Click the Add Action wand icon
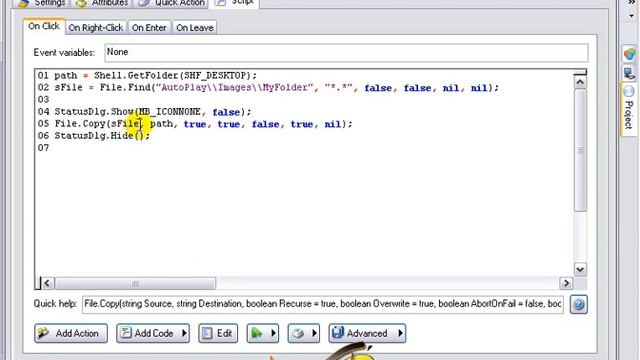The width and height of the screenshot is (640, 360). pos(44,333)
